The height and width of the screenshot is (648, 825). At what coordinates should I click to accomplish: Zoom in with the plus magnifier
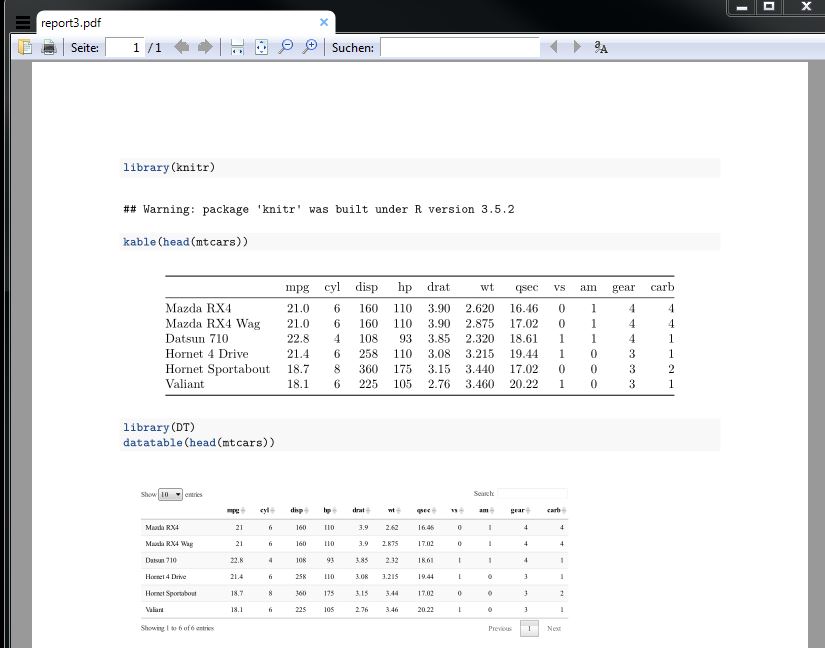pos(310,47)
